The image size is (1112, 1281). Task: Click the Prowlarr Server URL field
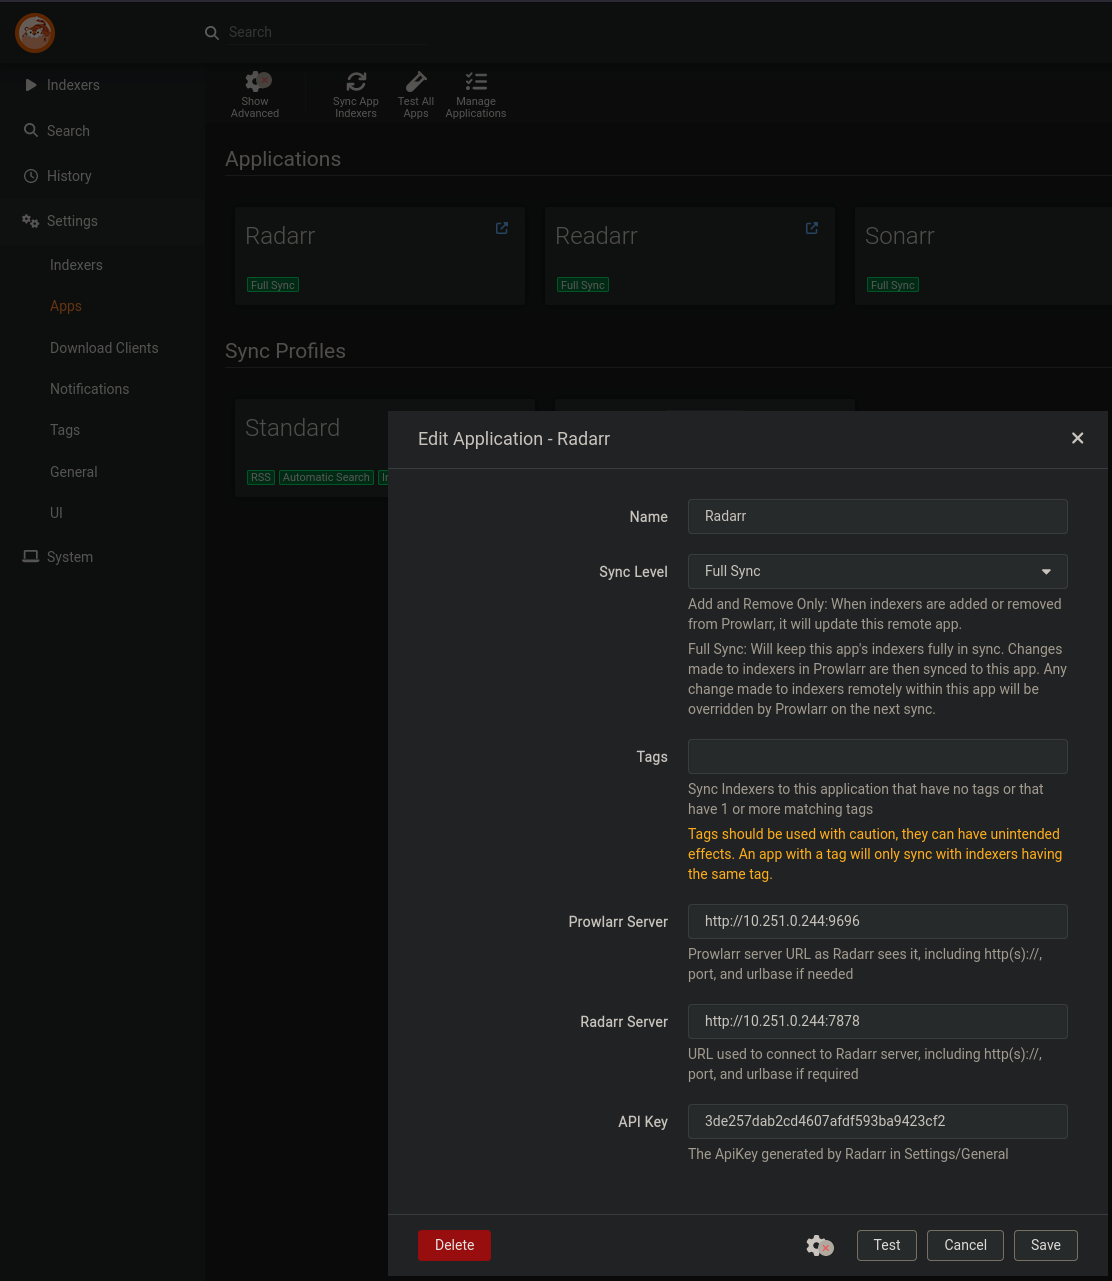pyautogui.click(x=878, y=921)
